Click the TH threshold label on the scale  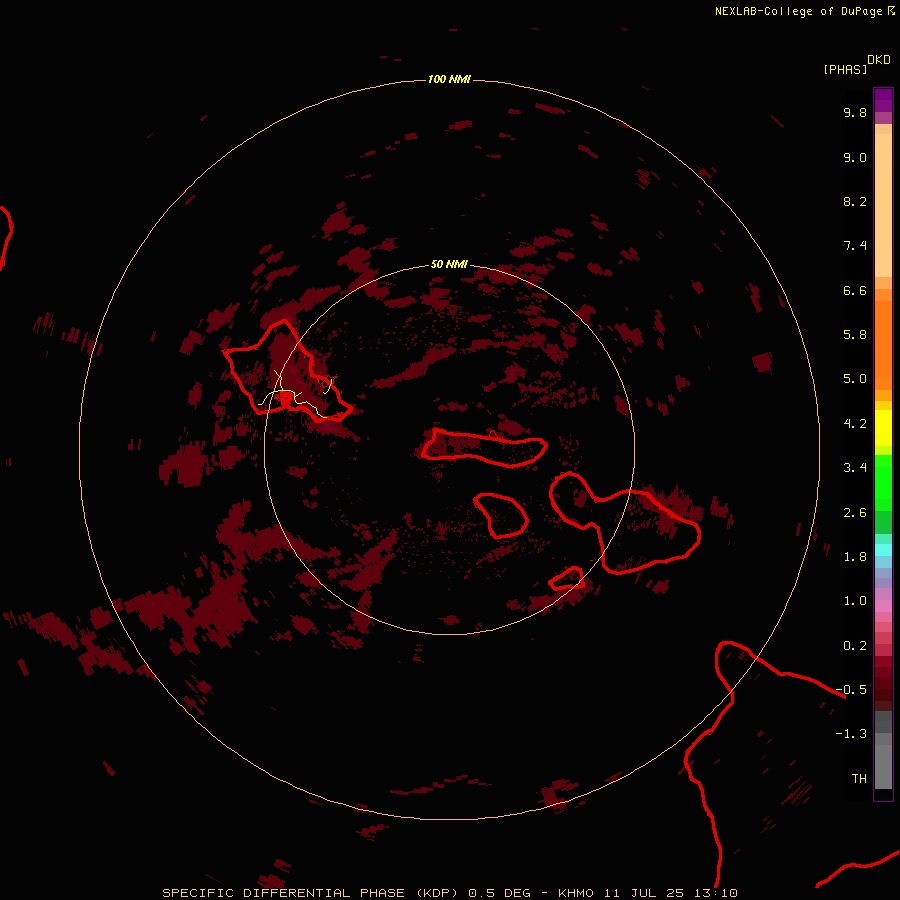click(859, 779)
